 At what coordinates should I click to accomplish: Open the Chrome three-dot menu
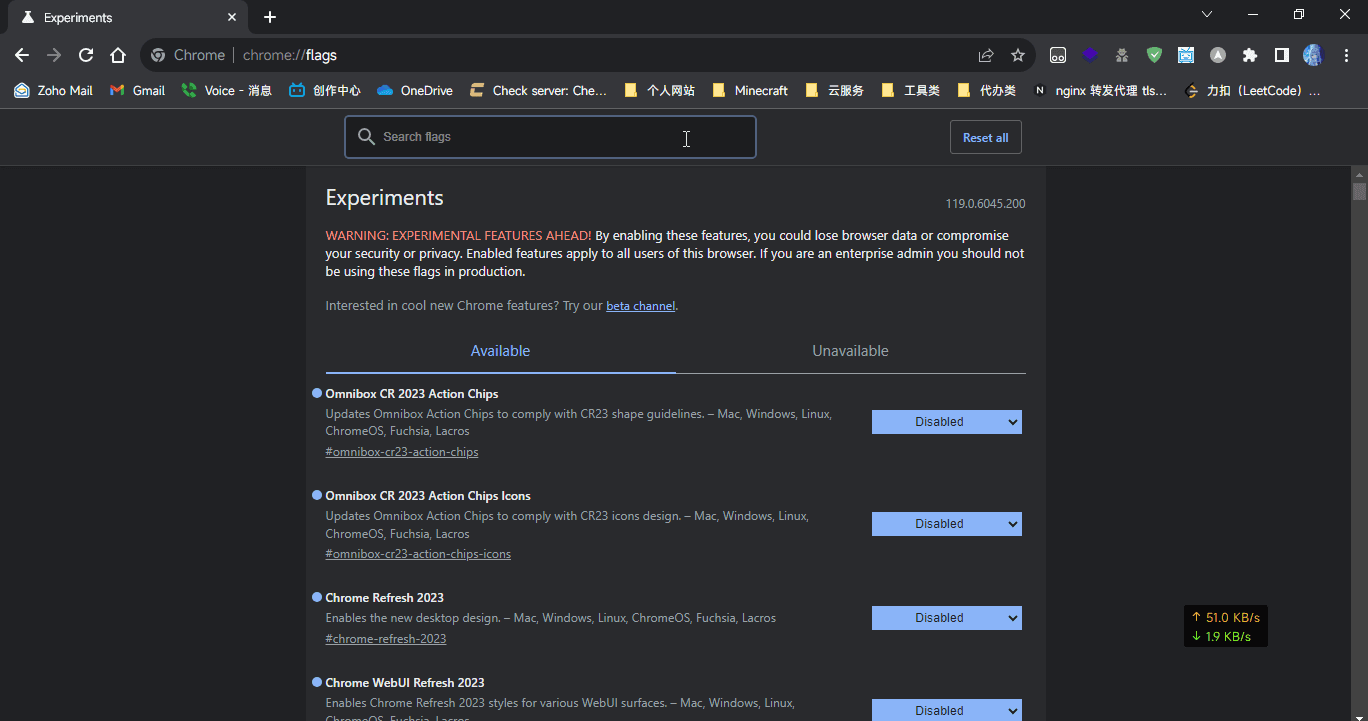1345,55
